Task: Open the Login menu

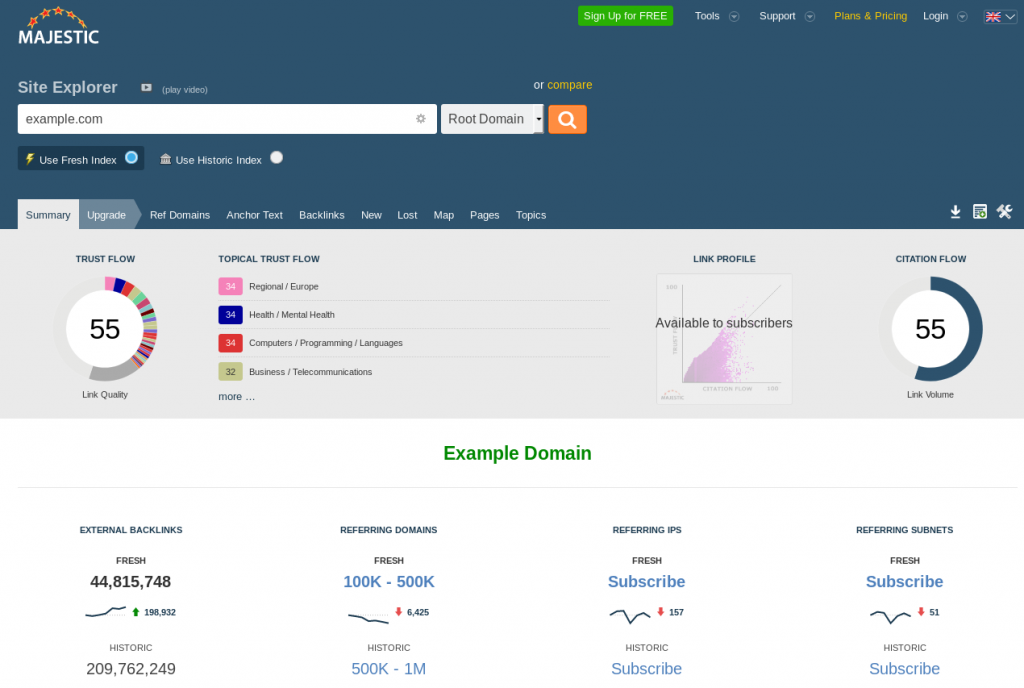Action: tap(935, 16)
